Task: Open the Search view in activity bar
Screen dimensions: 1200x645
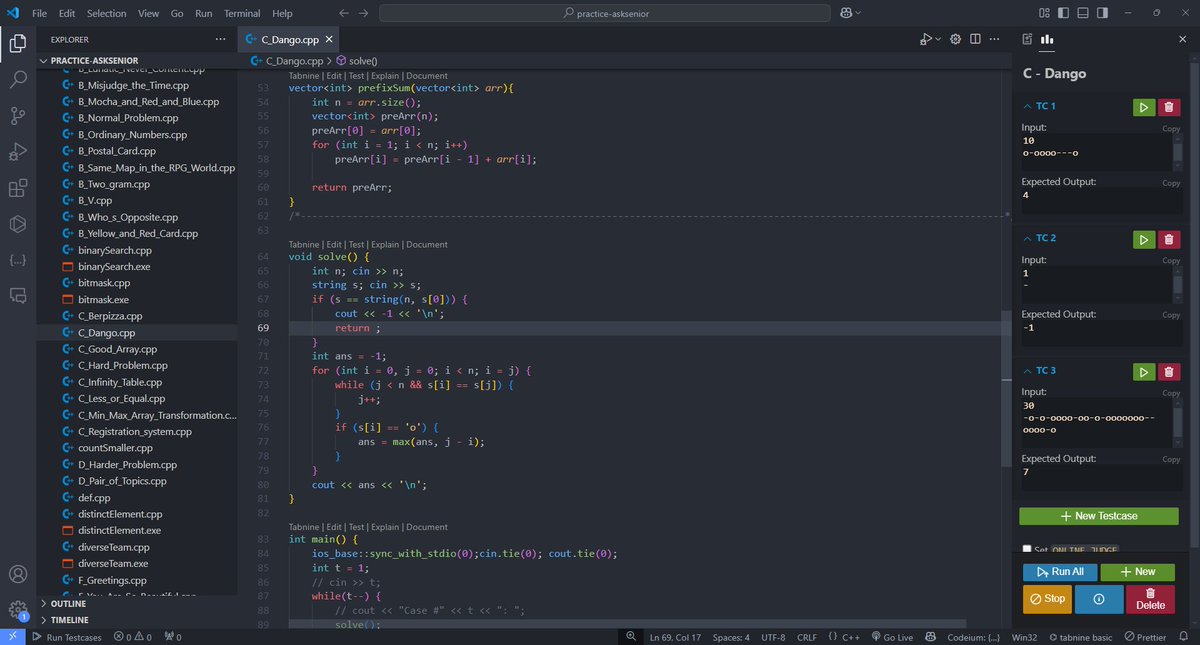Action: coord(18,80)
